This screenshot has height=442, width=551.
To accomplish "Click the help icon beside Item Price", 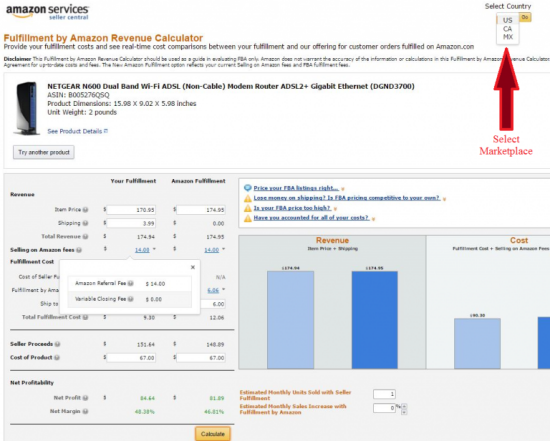I will [85, 210].
